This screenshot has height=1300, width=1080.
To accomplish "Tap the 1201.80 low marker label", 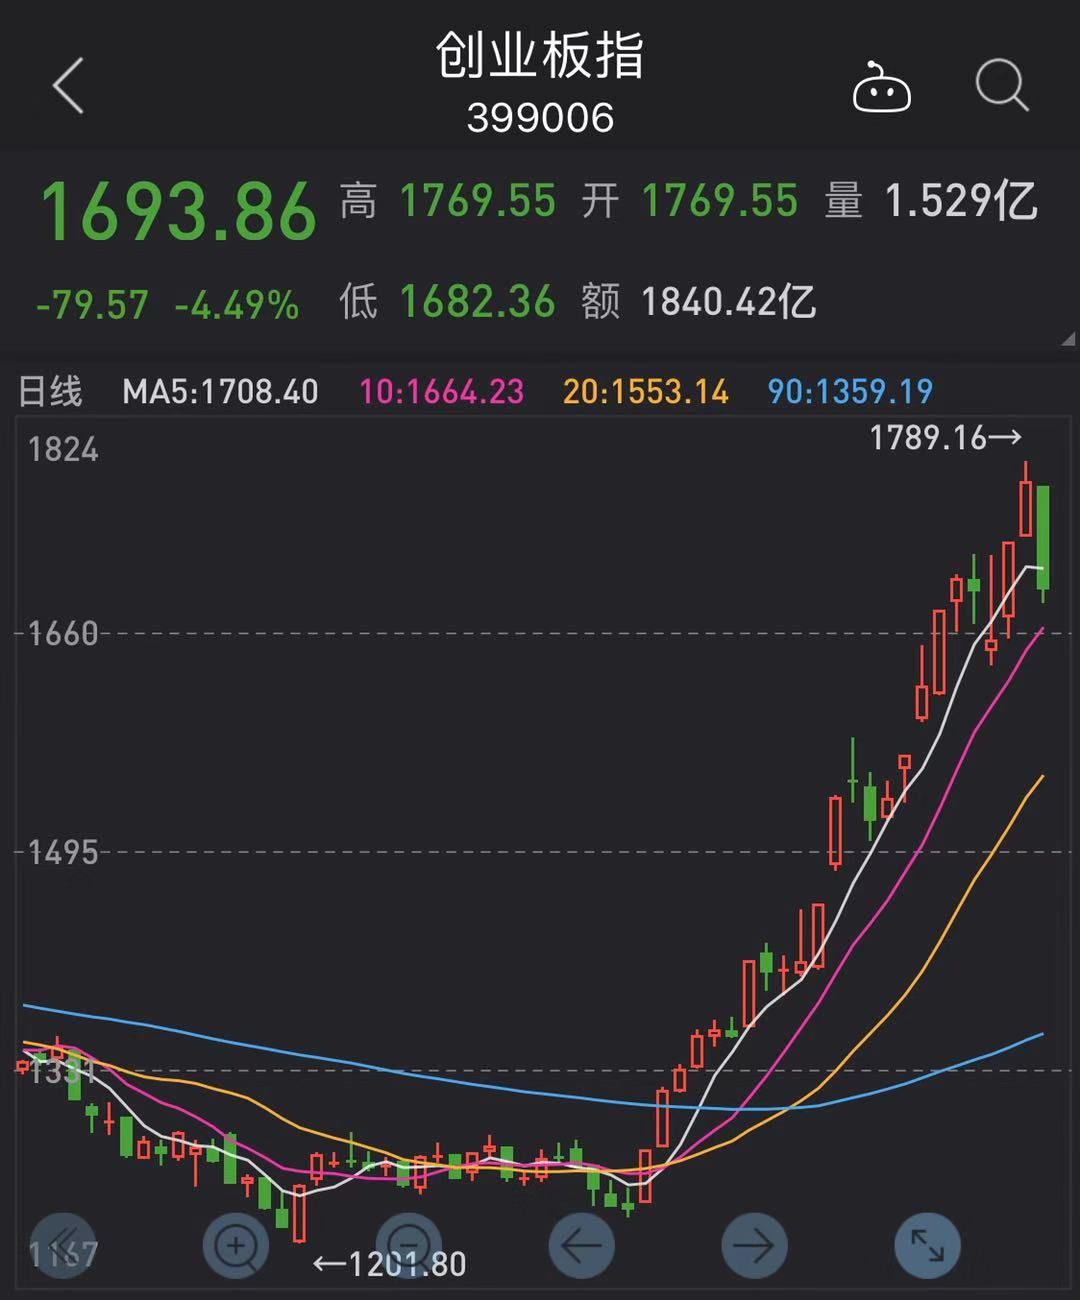I will tap(390, 1264).
